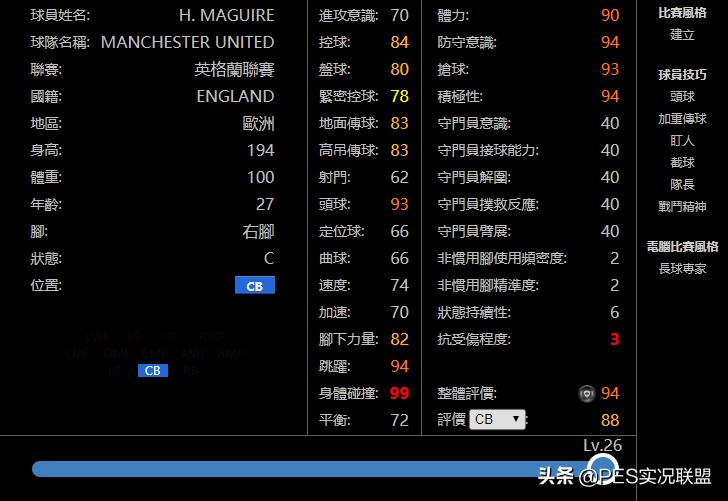Click the 定位球 label
This screenshot has width=728, height=501.
coord(342,232)
